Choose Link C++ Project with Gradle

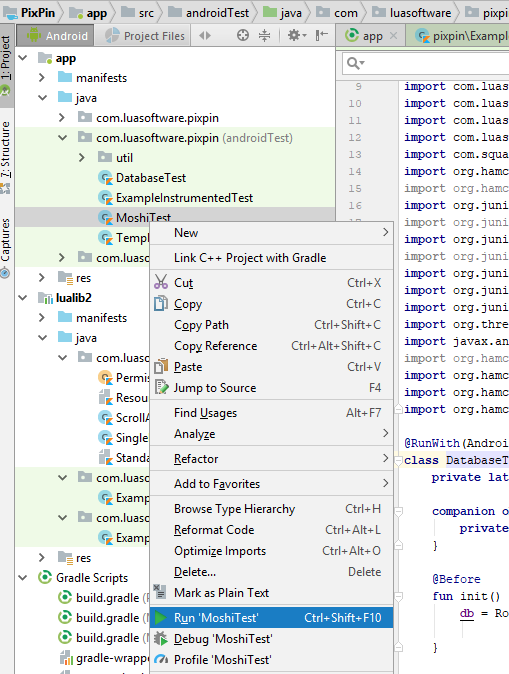(x=272, y=257)
